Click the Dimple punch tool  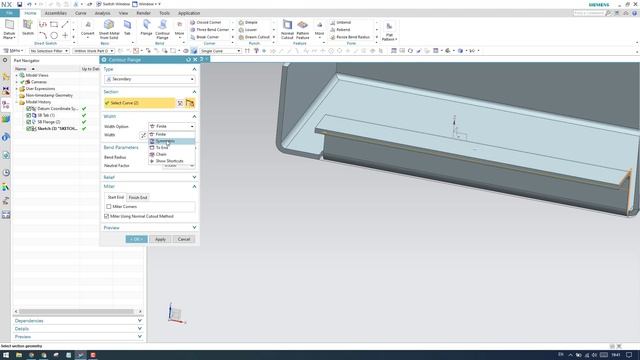click(248, 22)
